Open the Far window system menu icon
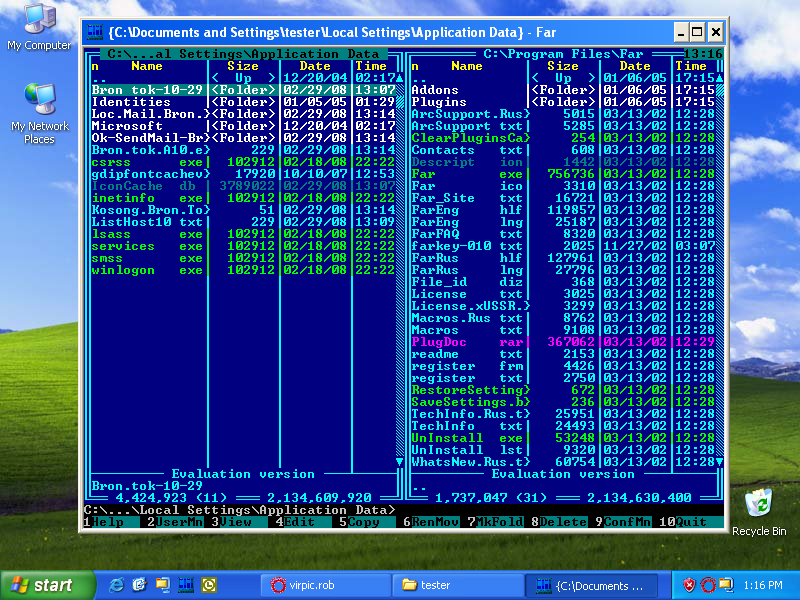This screenshot has height=600, width=800. click(x=95, y=33)
